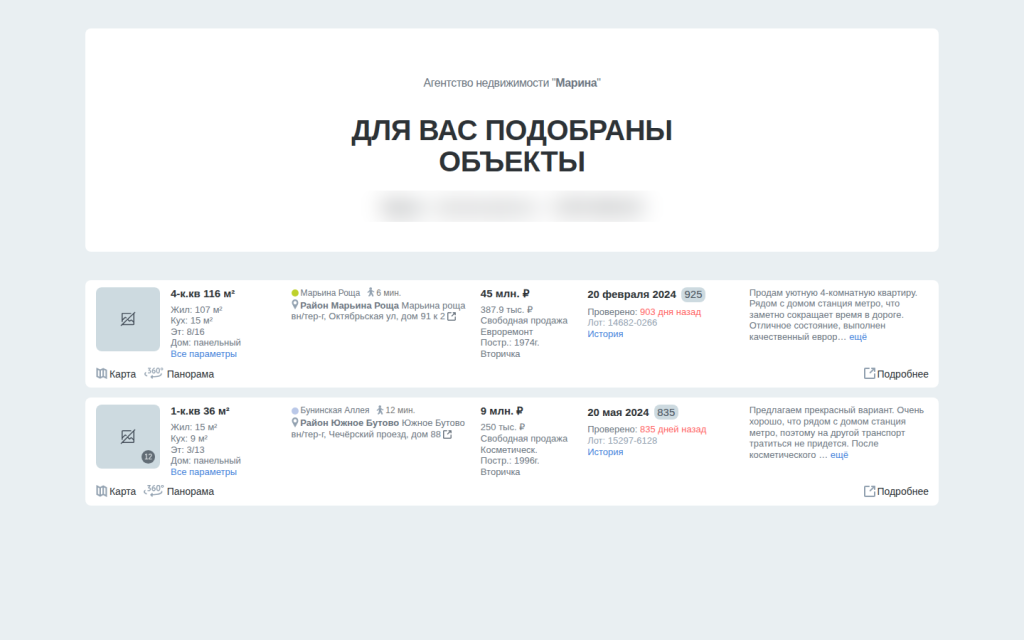Click Подробнее text in the second listing
This screenshot has width=1024, height=640.
[x=903, y=492]
